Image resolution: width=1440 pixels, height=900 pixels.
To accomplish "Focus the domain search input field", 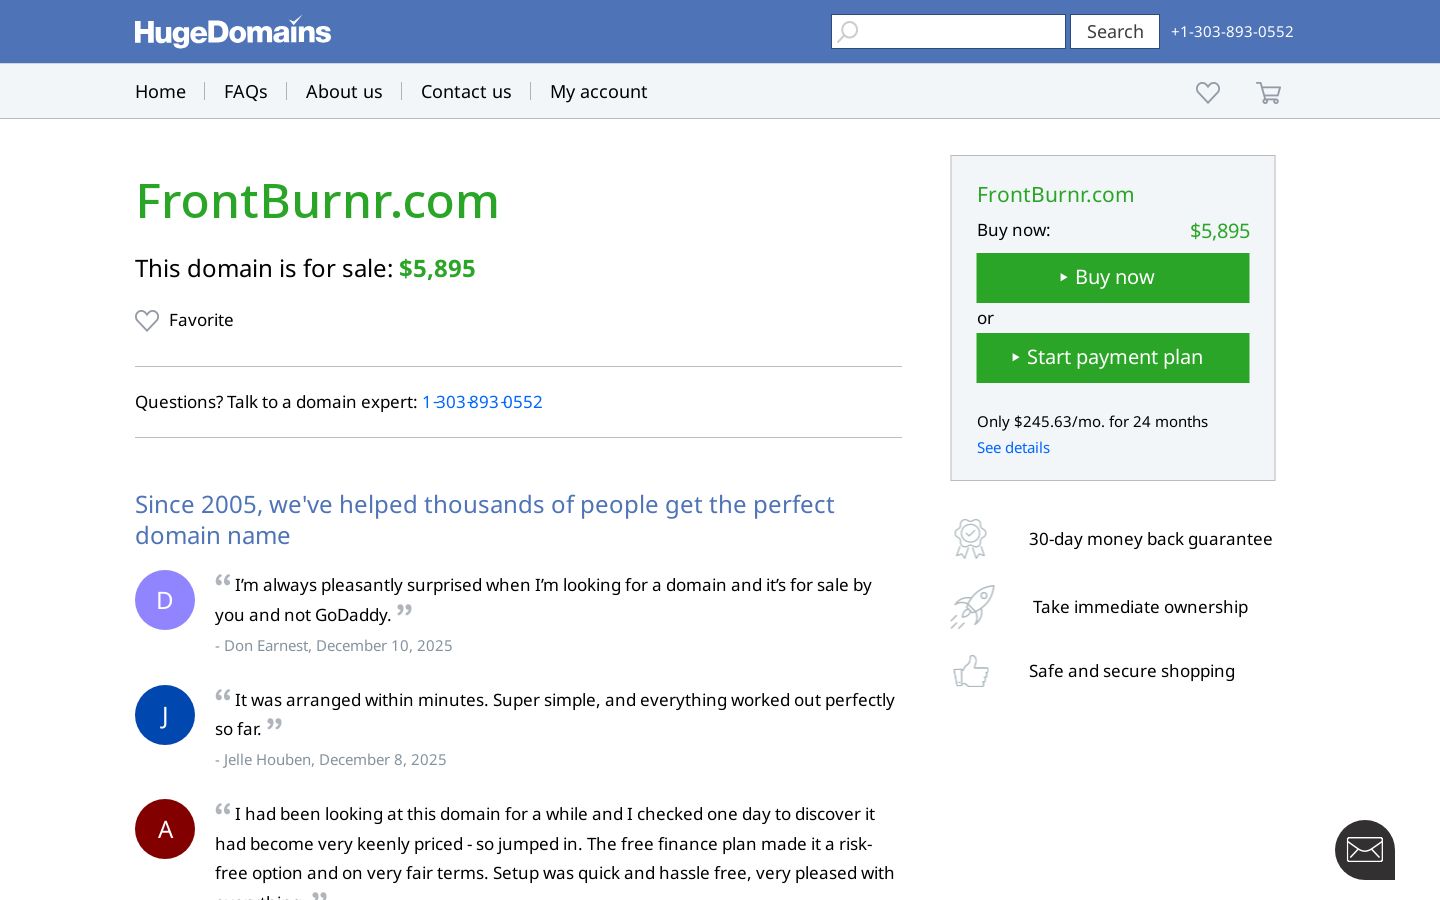I will [948, 32].
